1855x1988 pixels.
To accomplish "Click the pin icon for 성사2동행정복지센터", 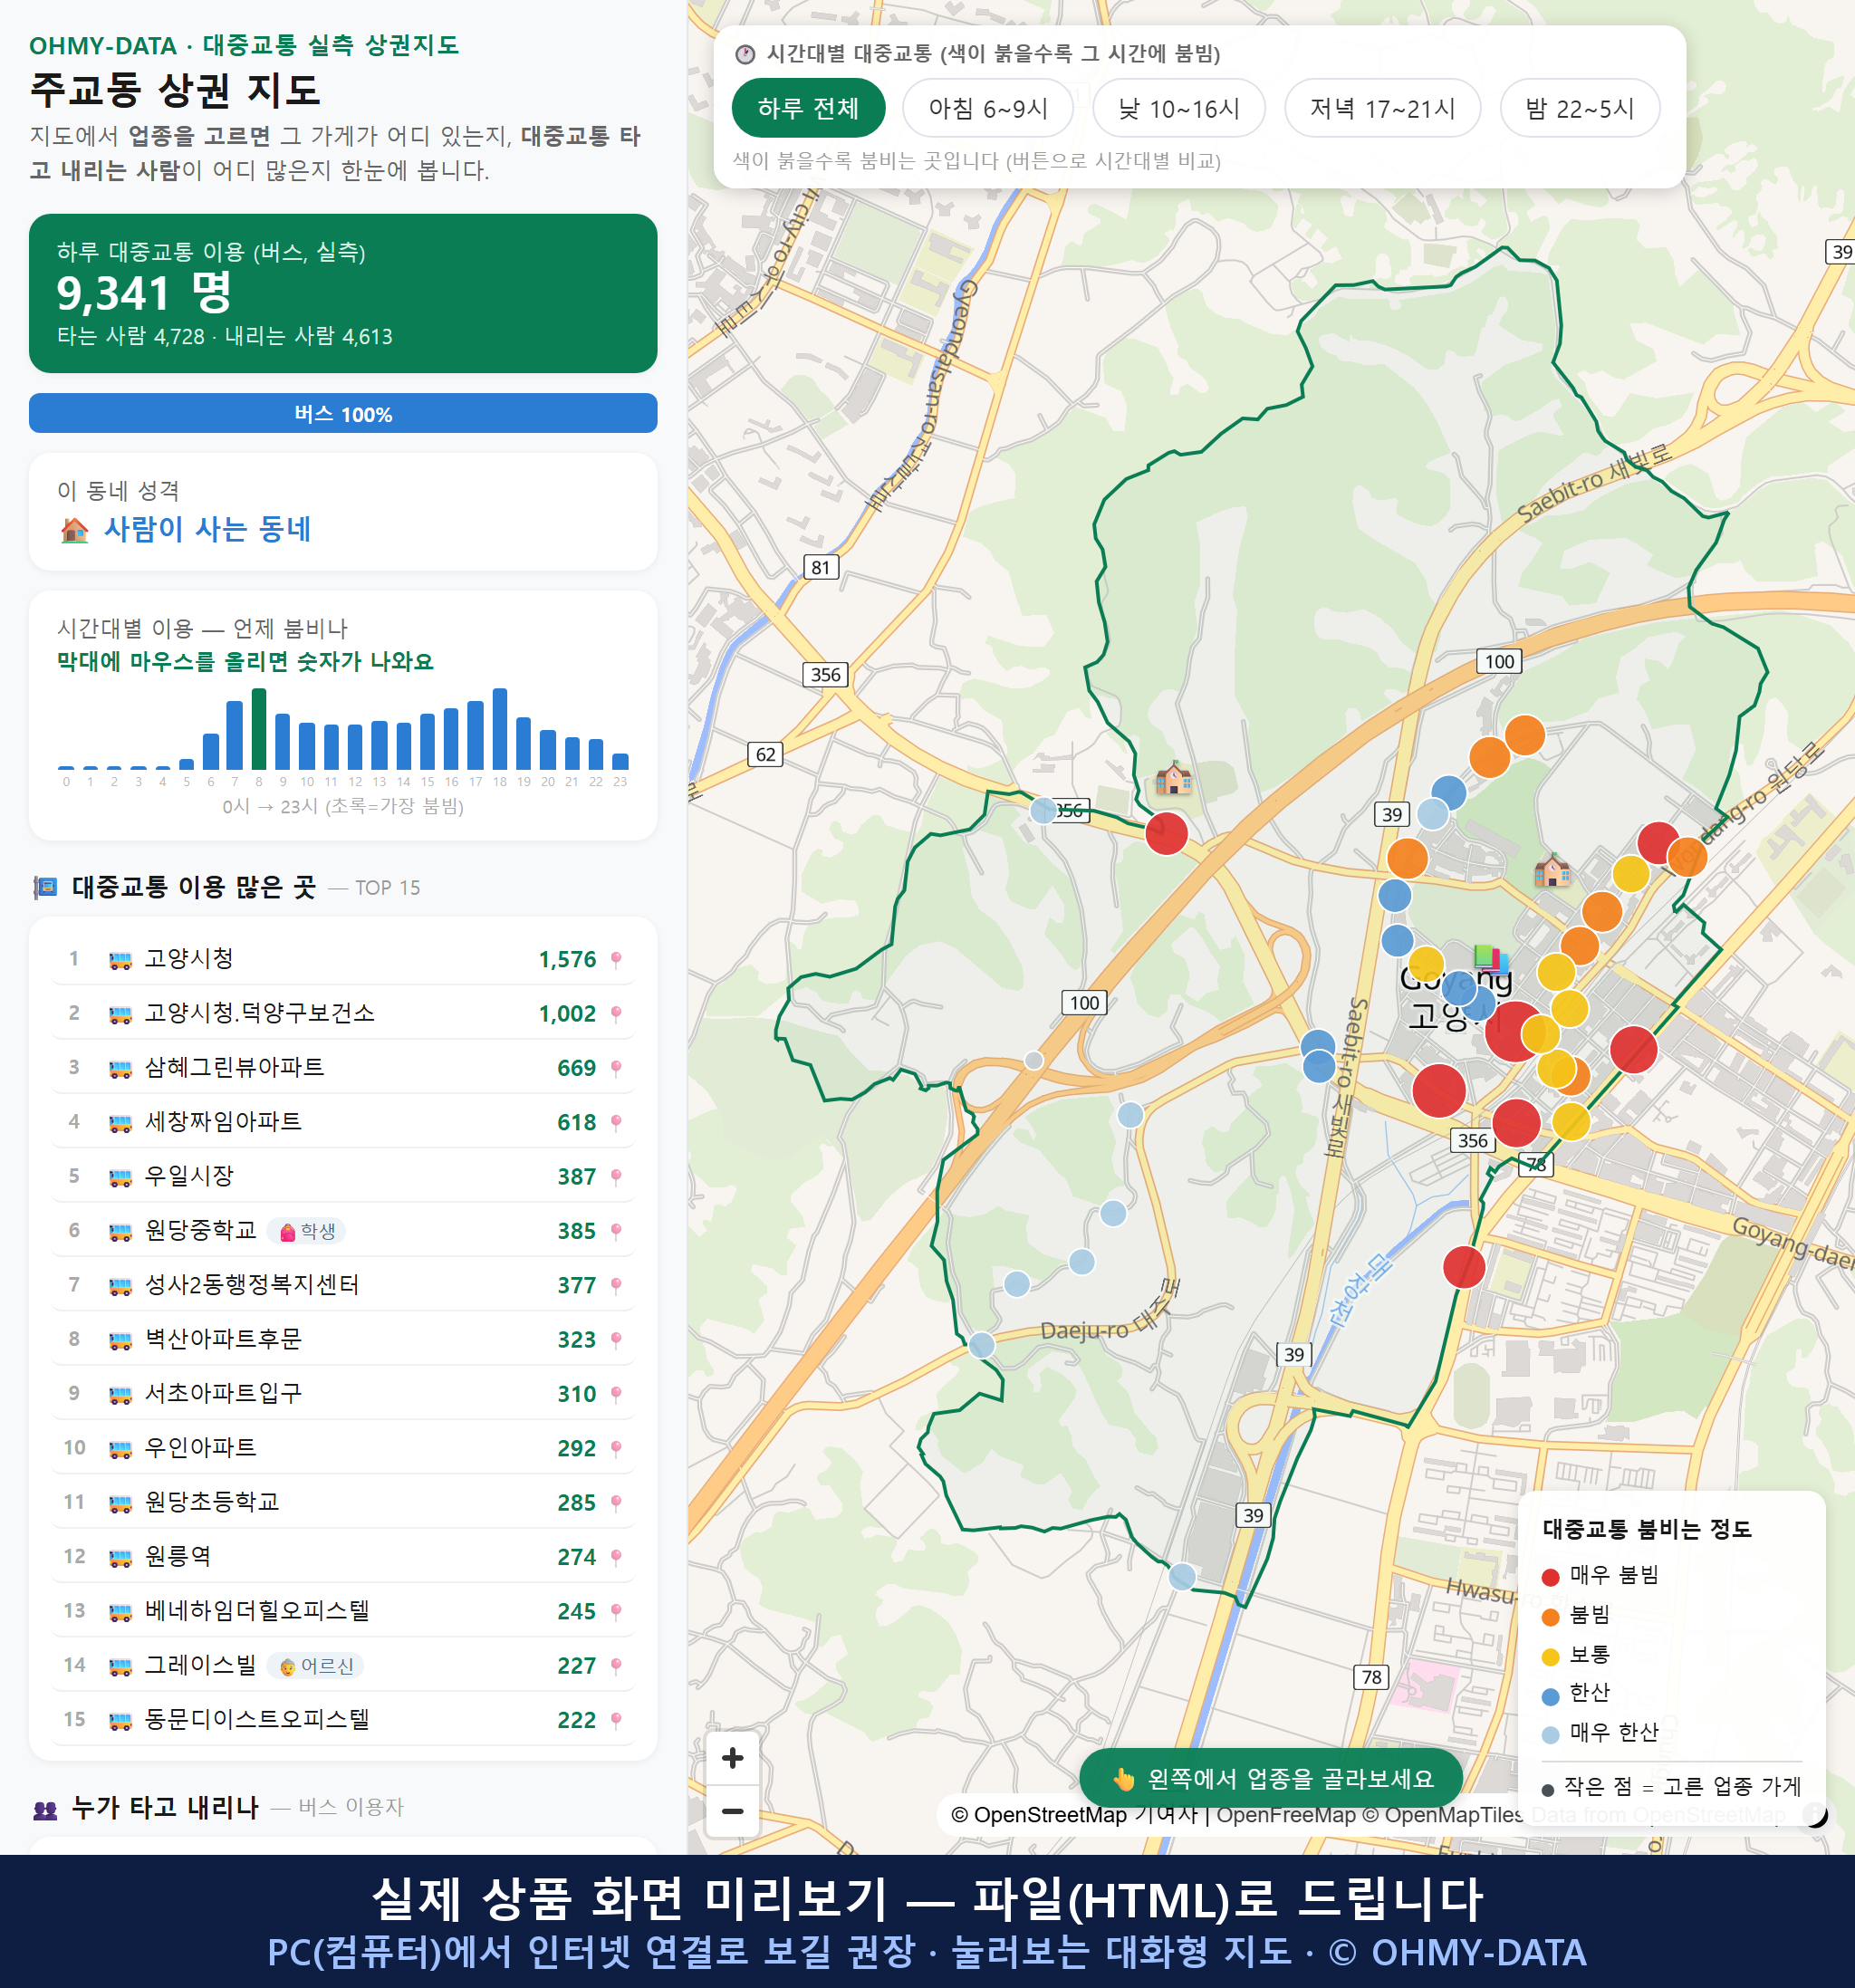I will pyautogui.click(x=616, y=1285).
